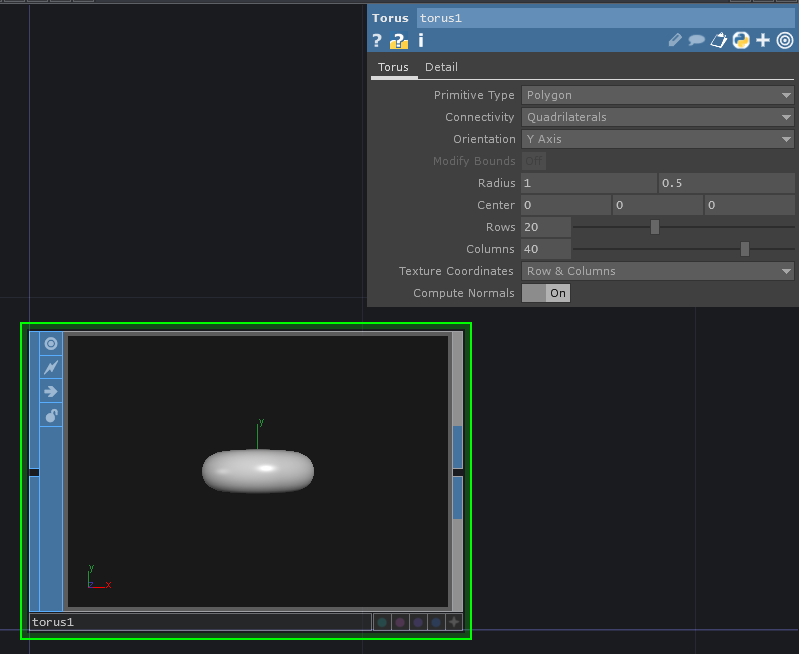Image resolution: width=799 pixels, height=654 pixels.
Task: Open the Texture Coordinates dropdown
Action: [x=657, y=271]
